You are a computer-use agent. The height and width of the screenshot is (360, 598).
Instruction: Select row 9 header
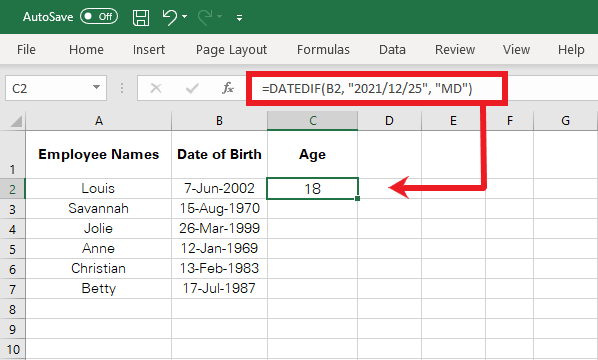[x=13, y=329]
